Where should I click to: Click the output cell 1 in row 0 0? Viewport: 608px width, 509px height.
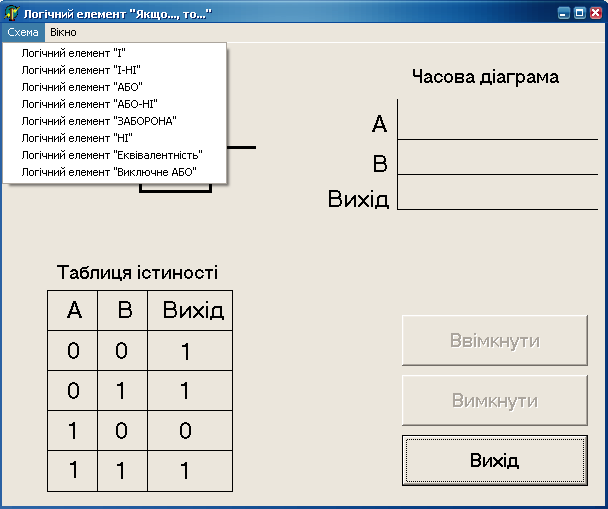pyautogui.click(x=190, y=350)
